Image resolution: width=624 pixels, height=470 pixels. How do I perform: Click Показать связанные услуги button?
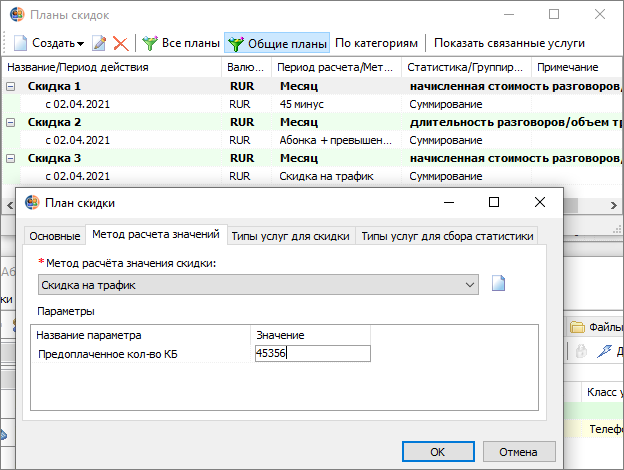(509, 43)
